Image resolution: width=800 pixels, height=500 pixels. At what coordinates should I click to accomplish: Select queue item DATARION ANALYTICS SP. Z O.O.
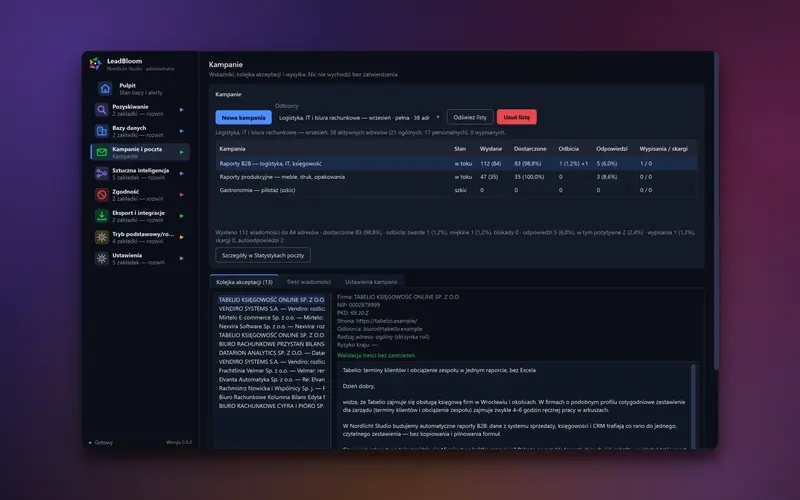271,353
